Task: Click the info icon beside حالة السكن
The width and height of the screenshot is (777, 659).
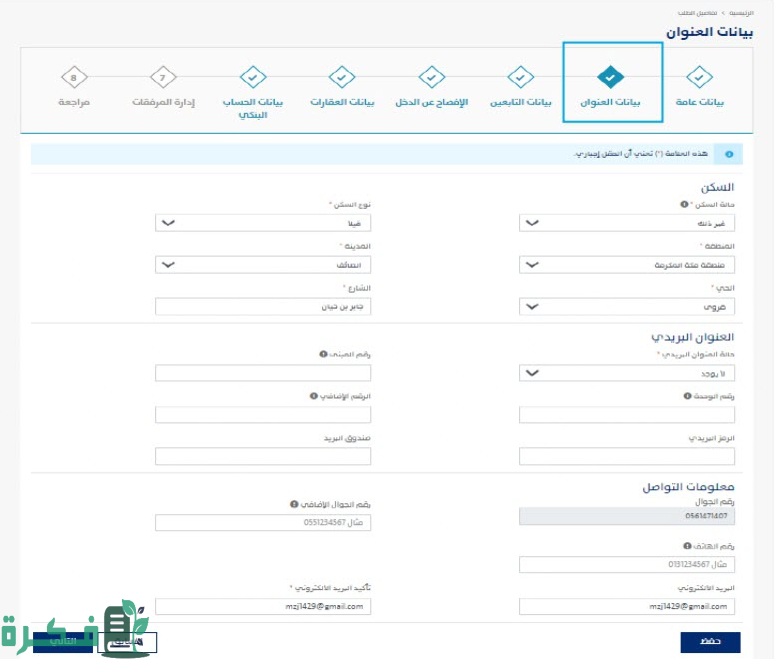Action: (684, 204)
